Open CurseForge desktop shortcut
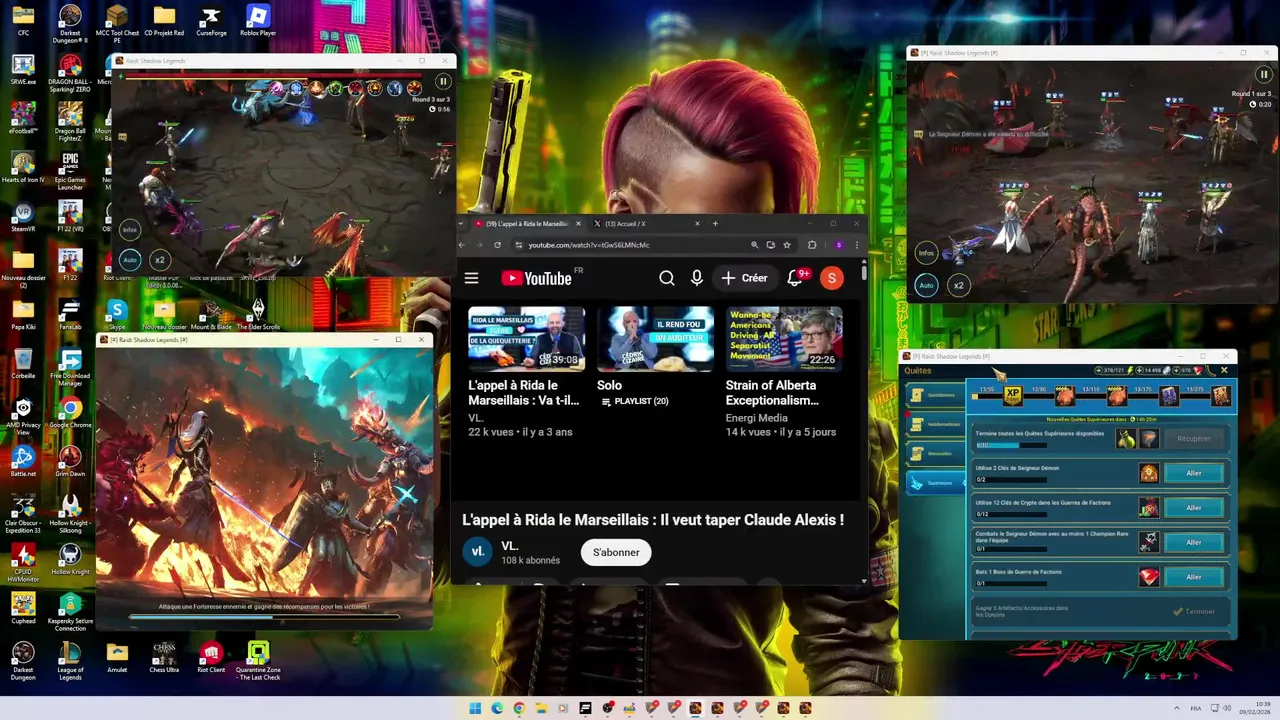 (x=211, y=21)
